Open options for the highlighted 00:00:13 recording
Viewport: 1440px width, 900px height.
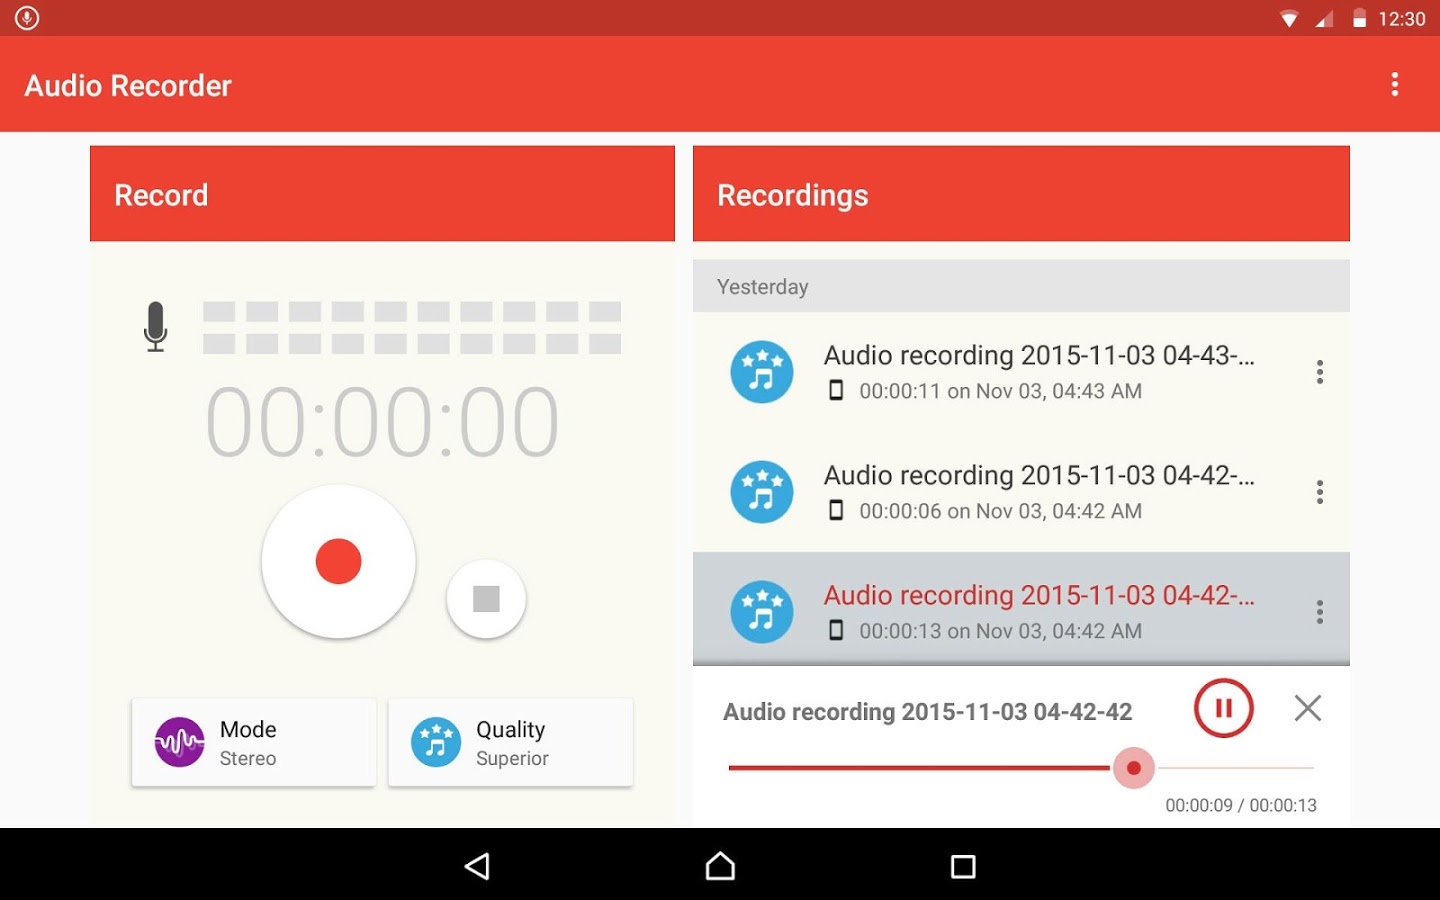(1320, 612)
